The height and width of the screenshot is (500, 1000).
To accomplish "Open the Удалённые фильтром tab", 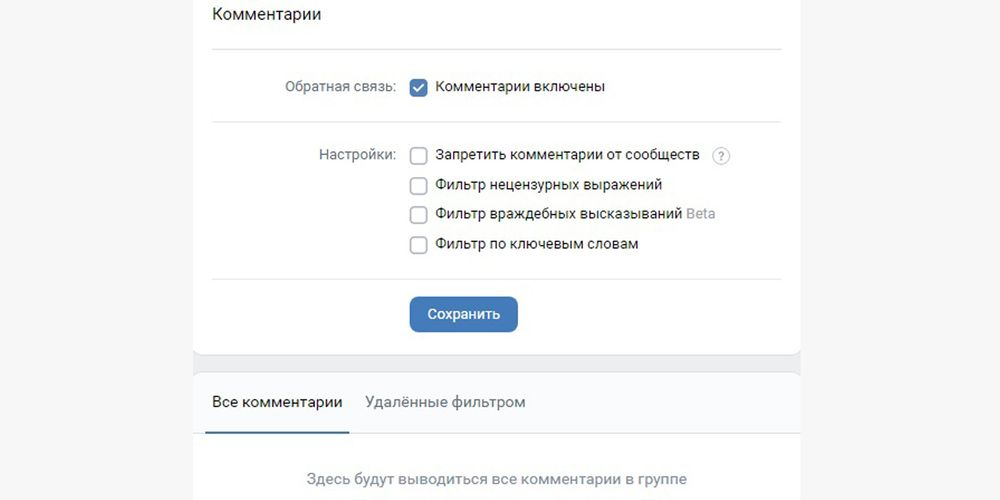I will click(445, 402).
